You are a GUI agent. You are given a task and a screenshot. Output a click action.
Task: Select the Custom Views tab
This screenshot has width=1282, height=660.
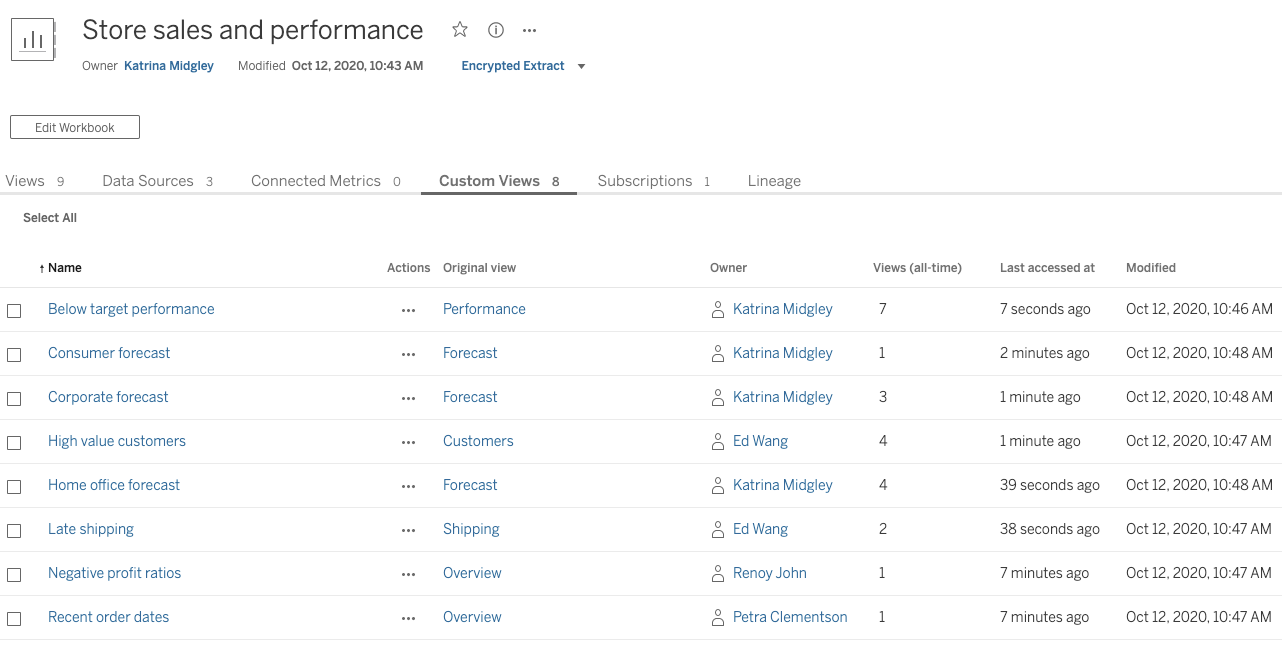point(499,181)
